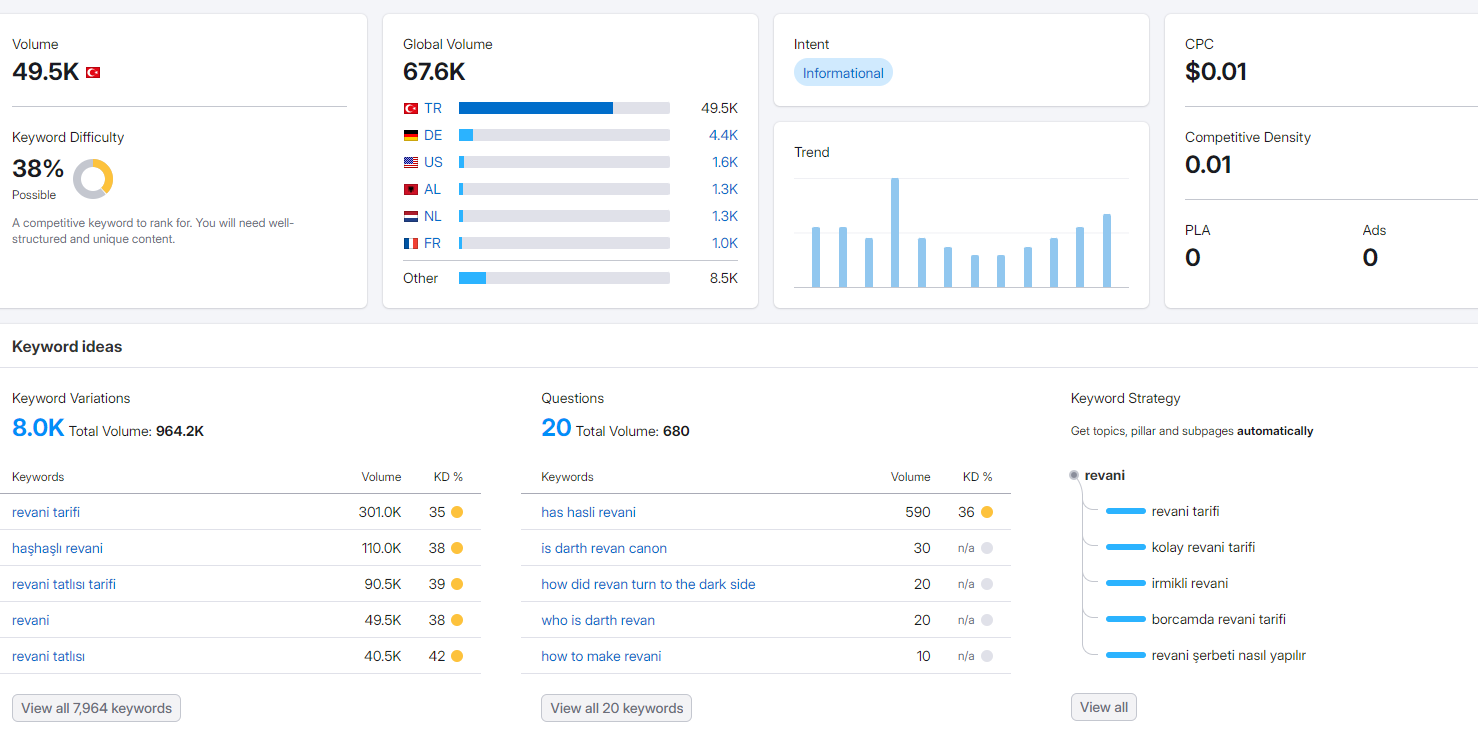Click the France flag in Global Volume
The image size is (1478, 745).
point(410,243)
